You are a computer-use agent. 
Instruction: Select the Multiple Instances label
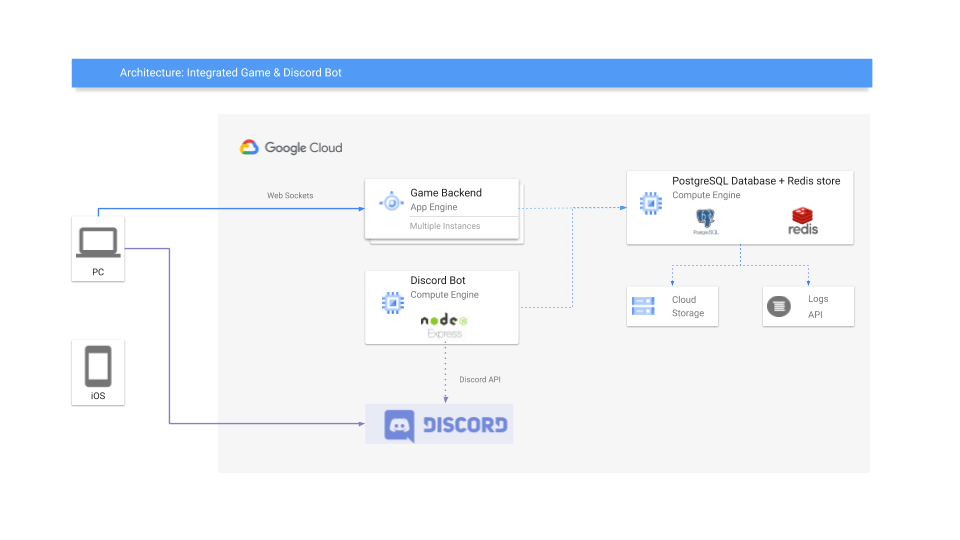pyautogui.click(x=444, y=226)
